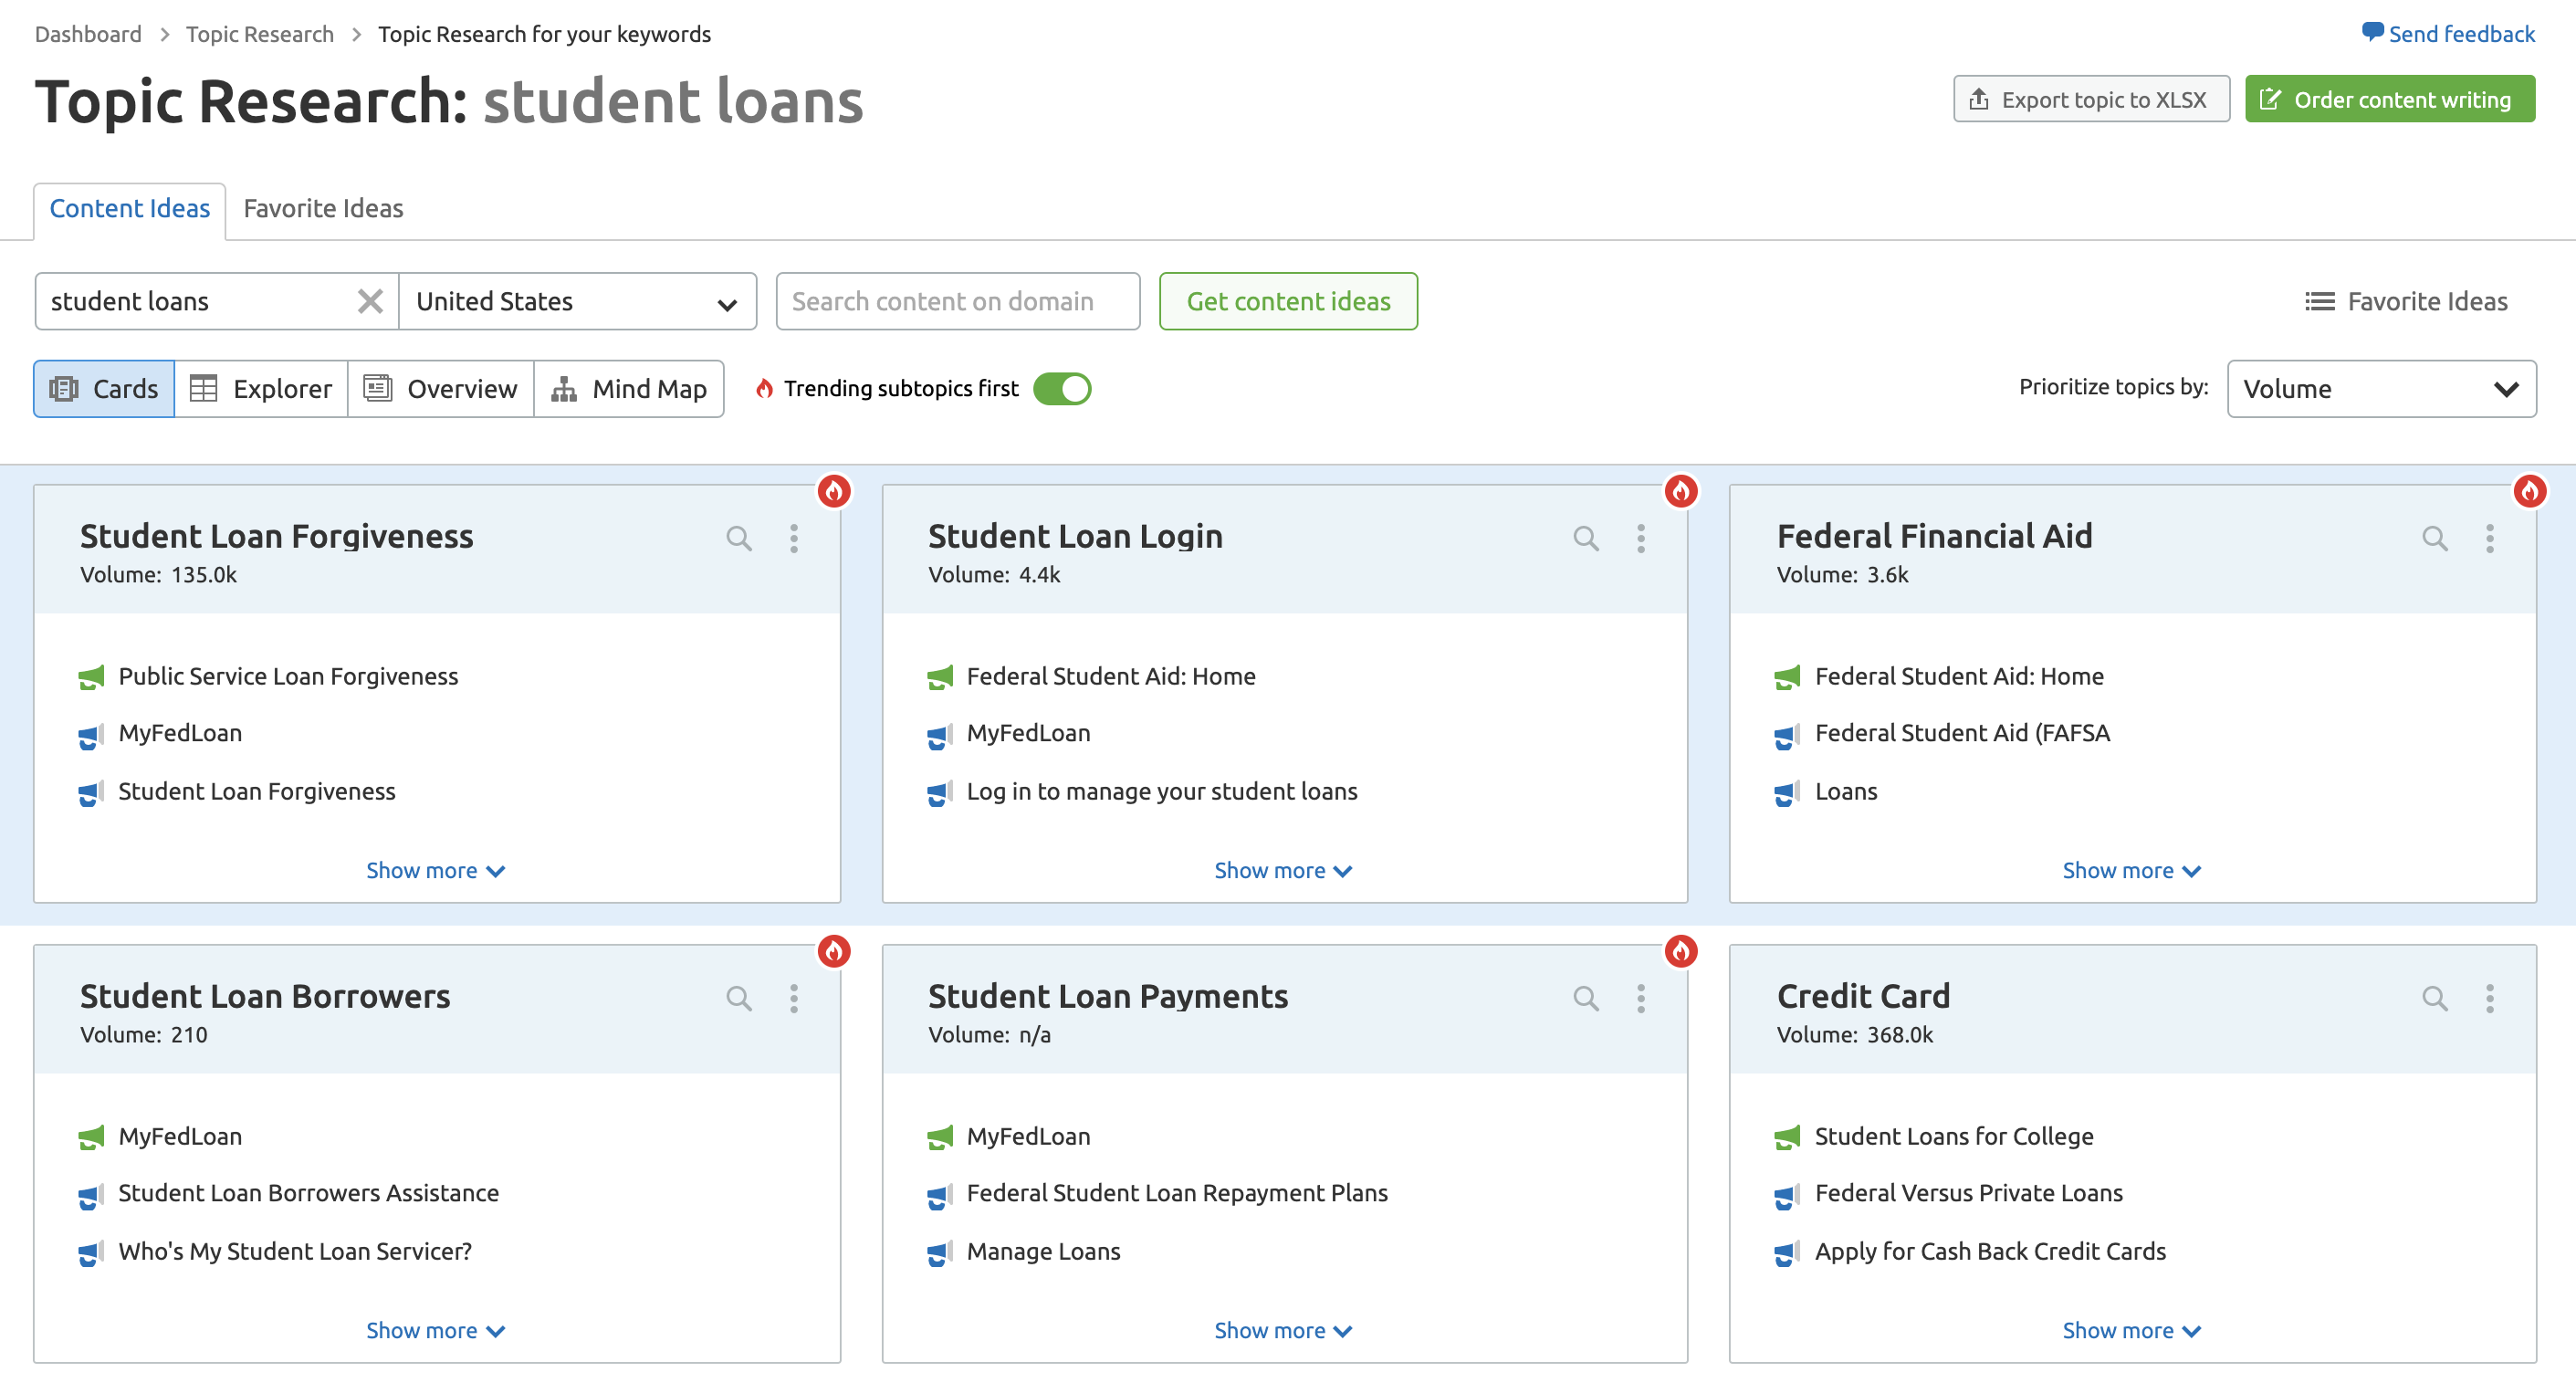Switch to the Mind Map view
Viewport: 2576px width, 1393px height.
point(629,389)
